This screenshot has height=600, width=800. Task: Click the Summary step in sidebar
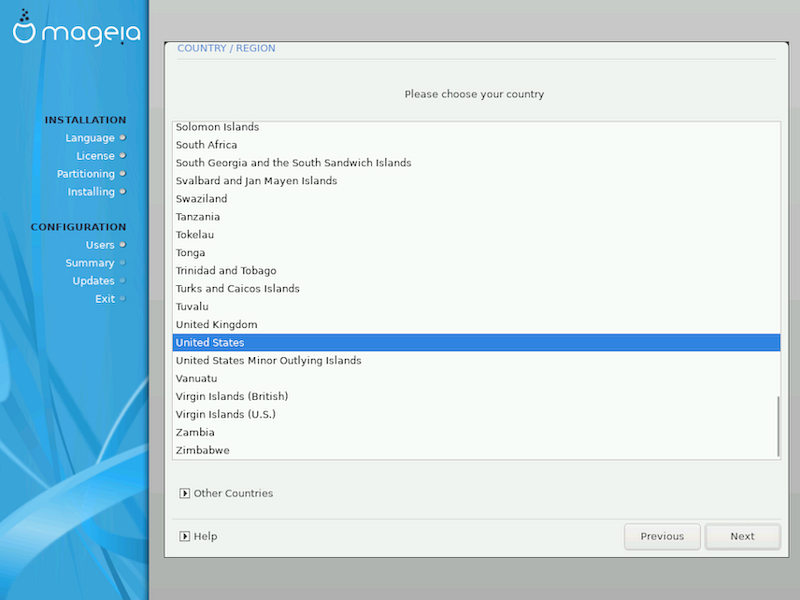[x=90, y=263]
